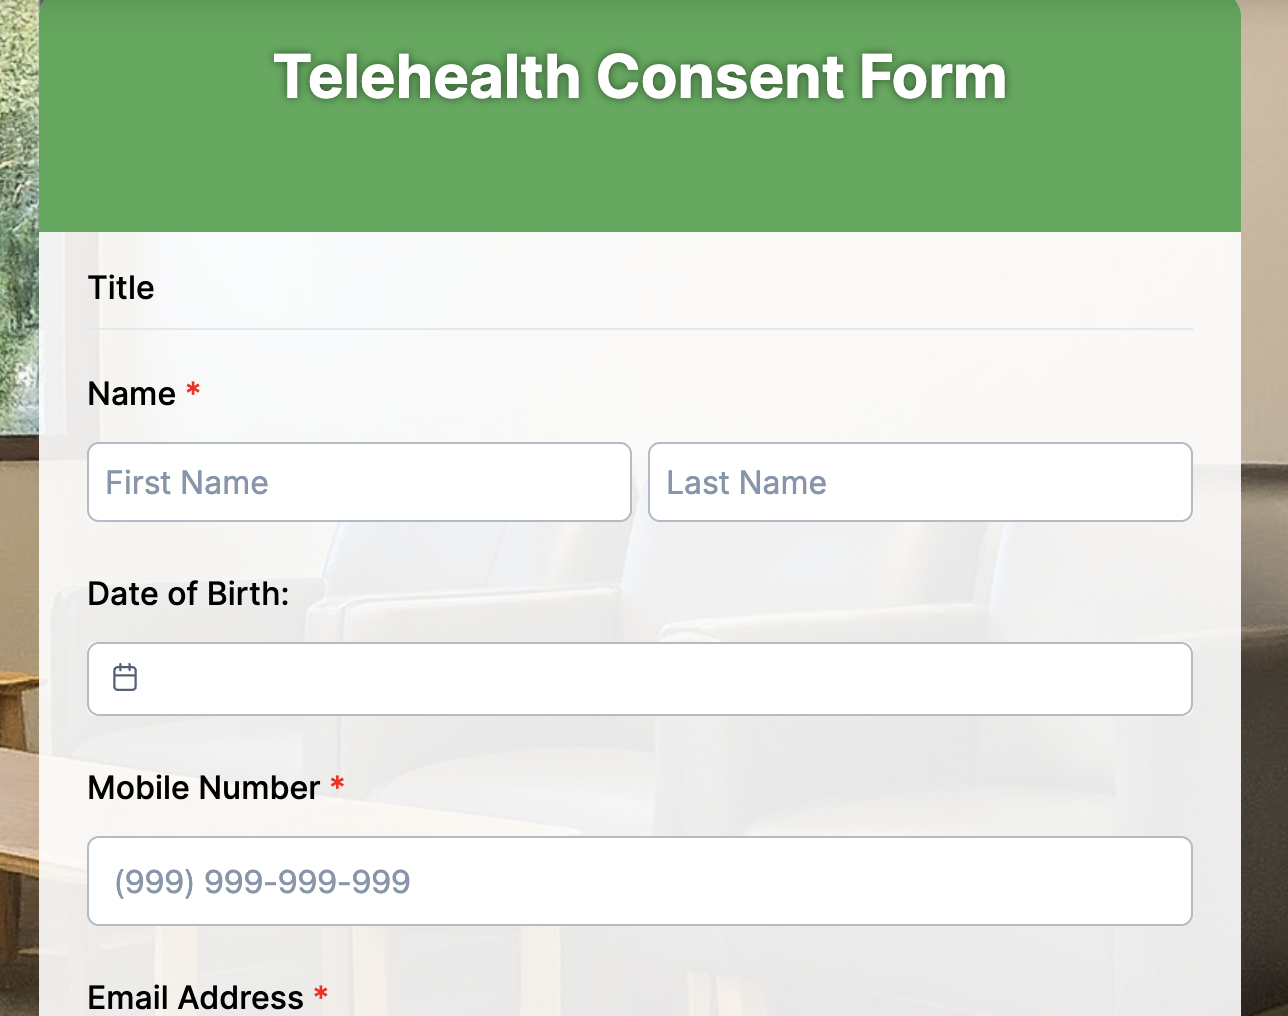Click the Mobile Number input field

640,881
